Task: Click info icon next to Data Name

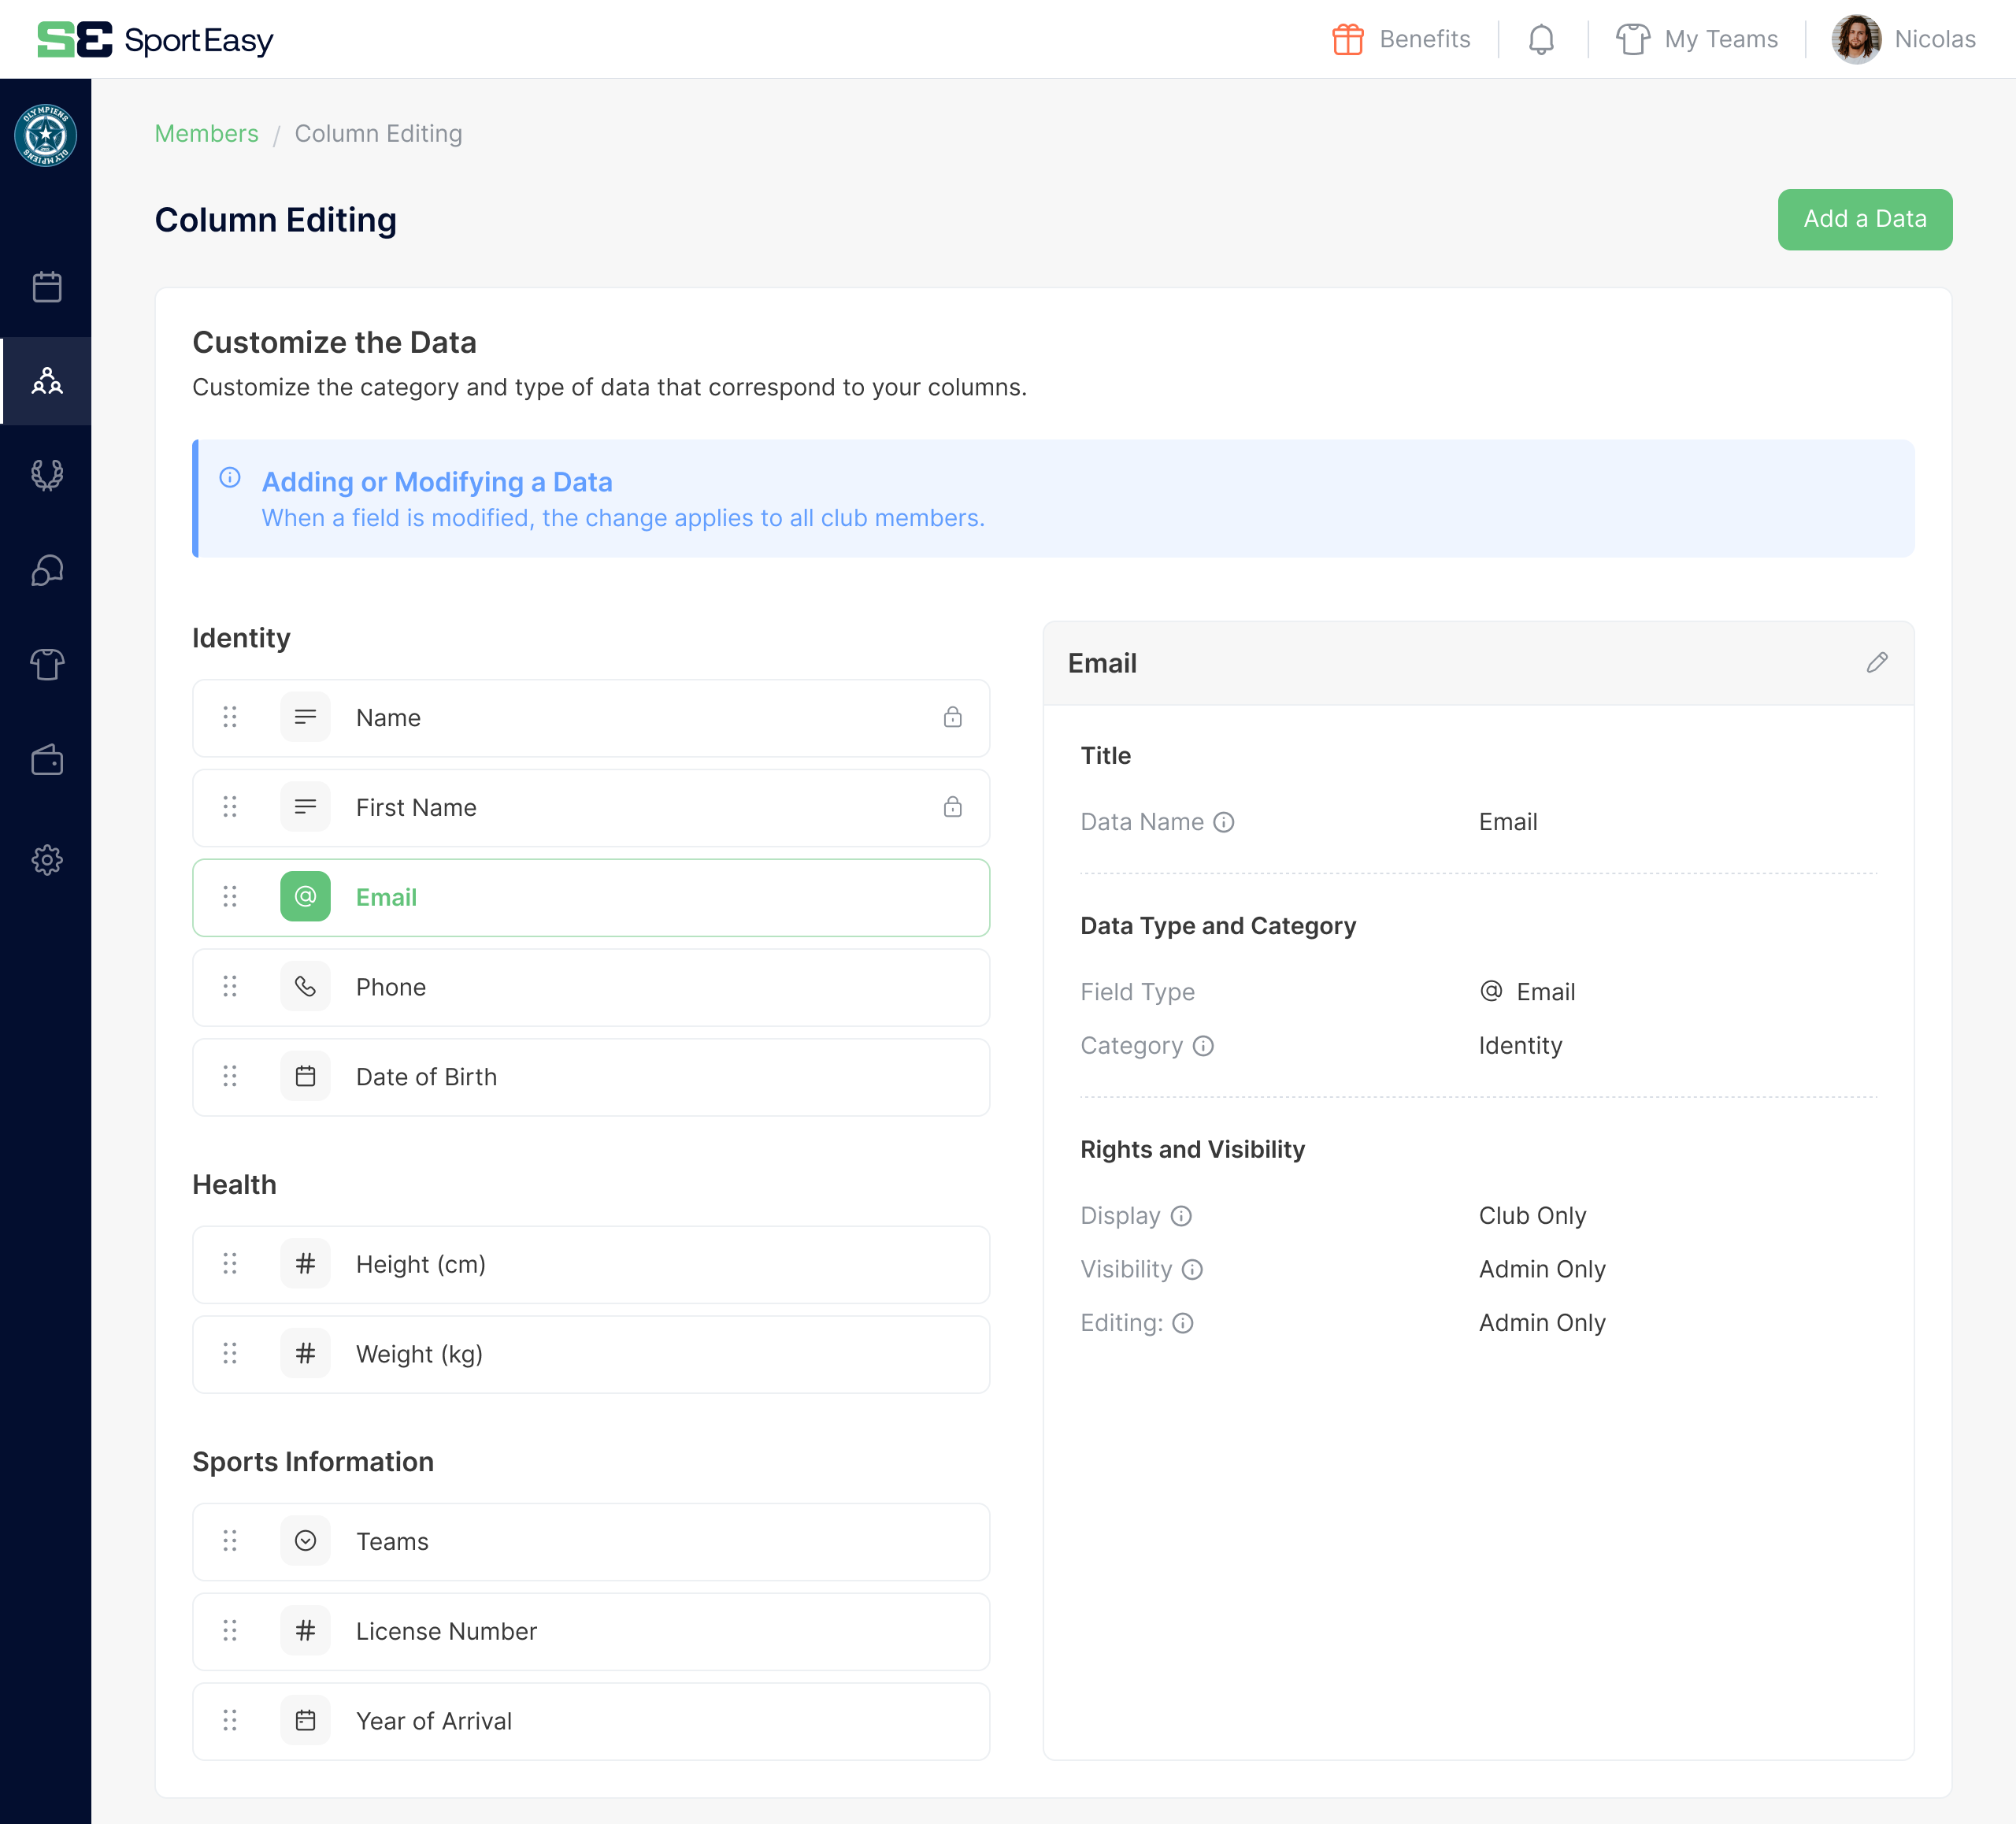Action: (x=1223, y=822)
